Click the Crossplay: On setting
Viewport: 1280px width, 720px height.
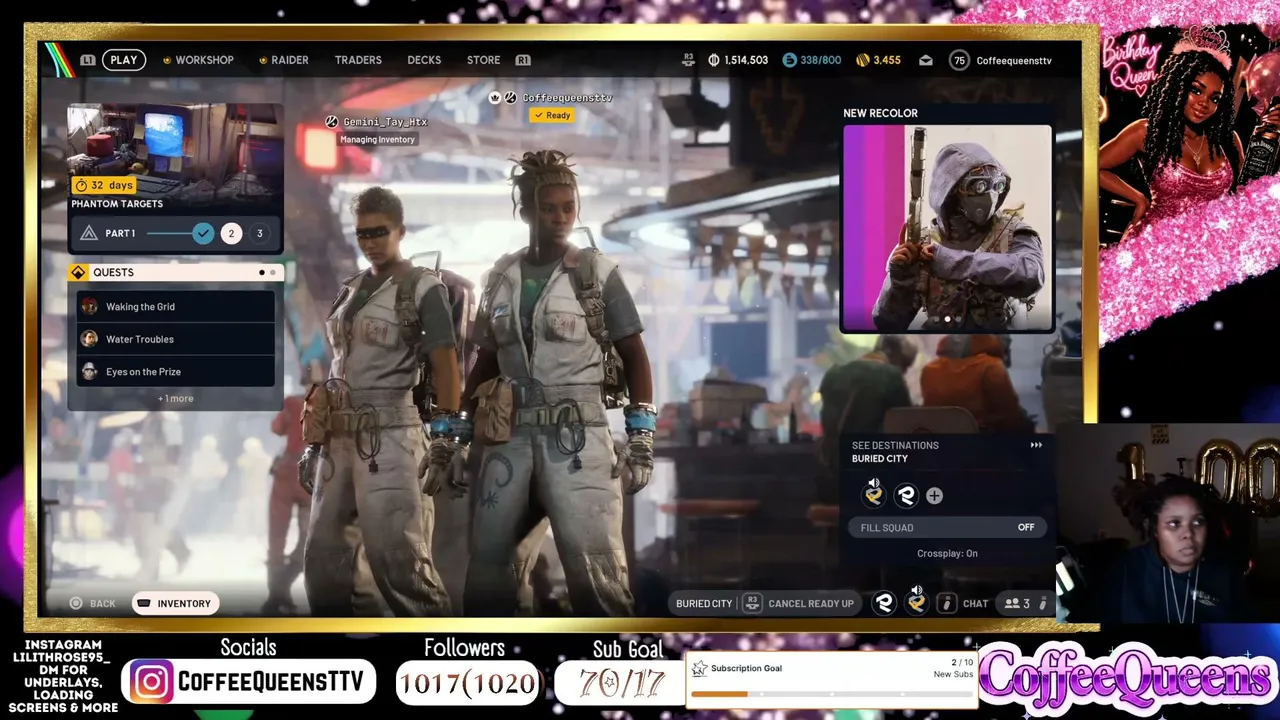coord(947,553)
